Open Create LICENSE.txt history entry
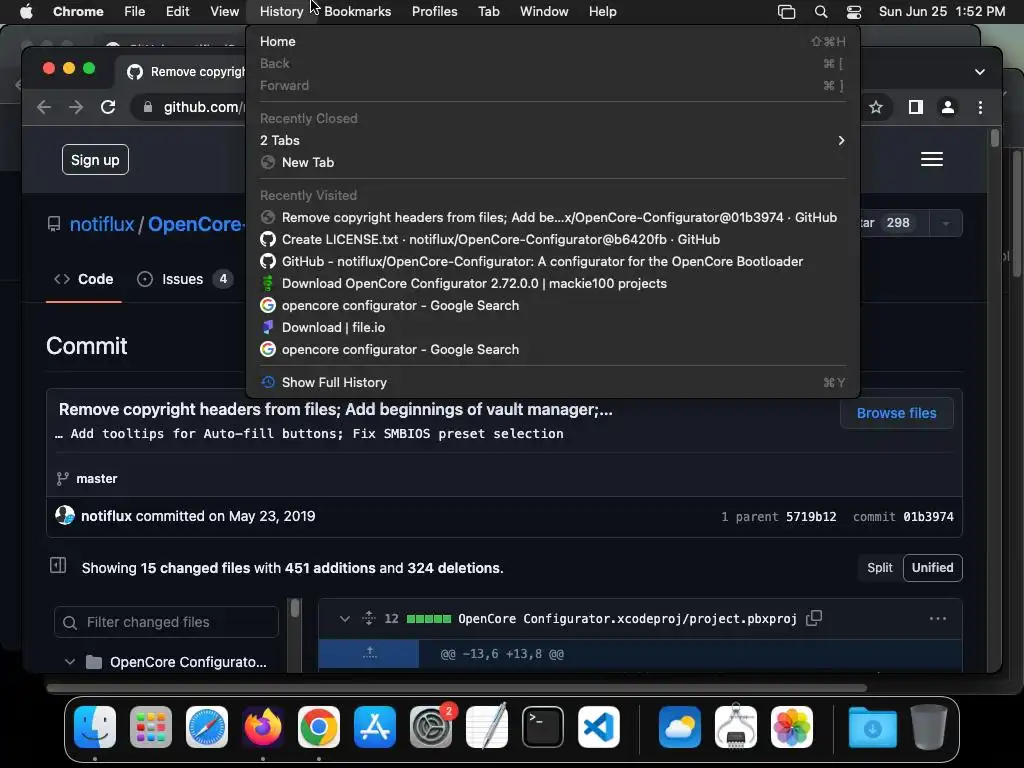Viewport: 1024px width, 768px height. (552, 240)
